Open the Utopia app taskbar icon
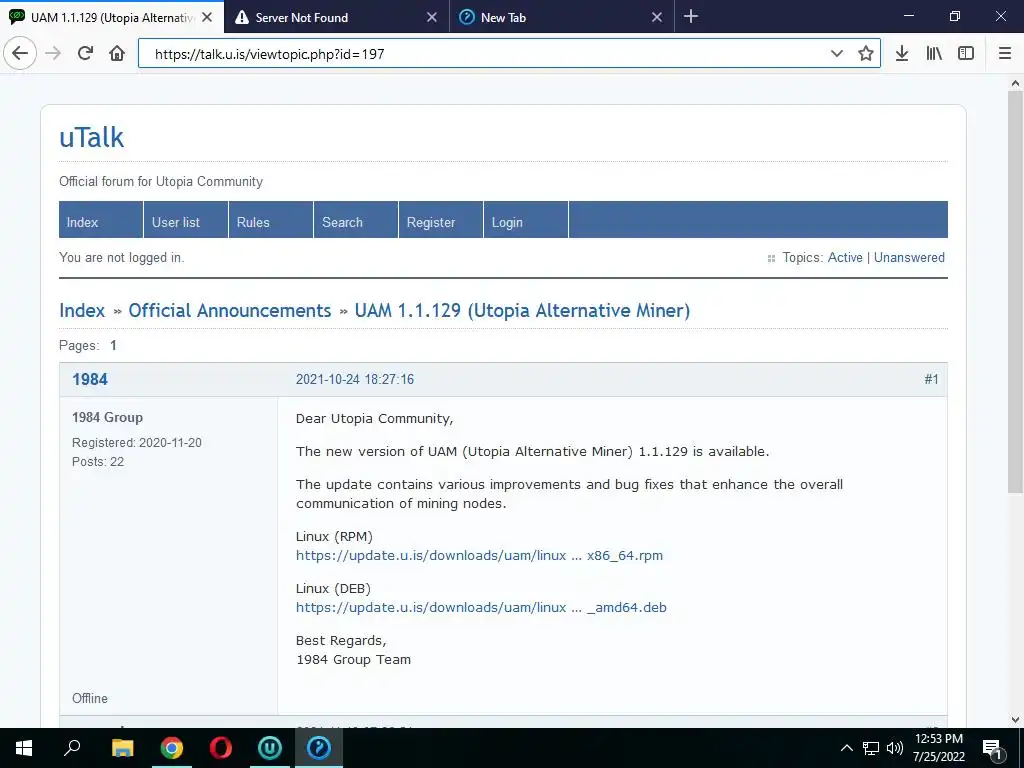The image size is (1024, 768). [270, 748]
